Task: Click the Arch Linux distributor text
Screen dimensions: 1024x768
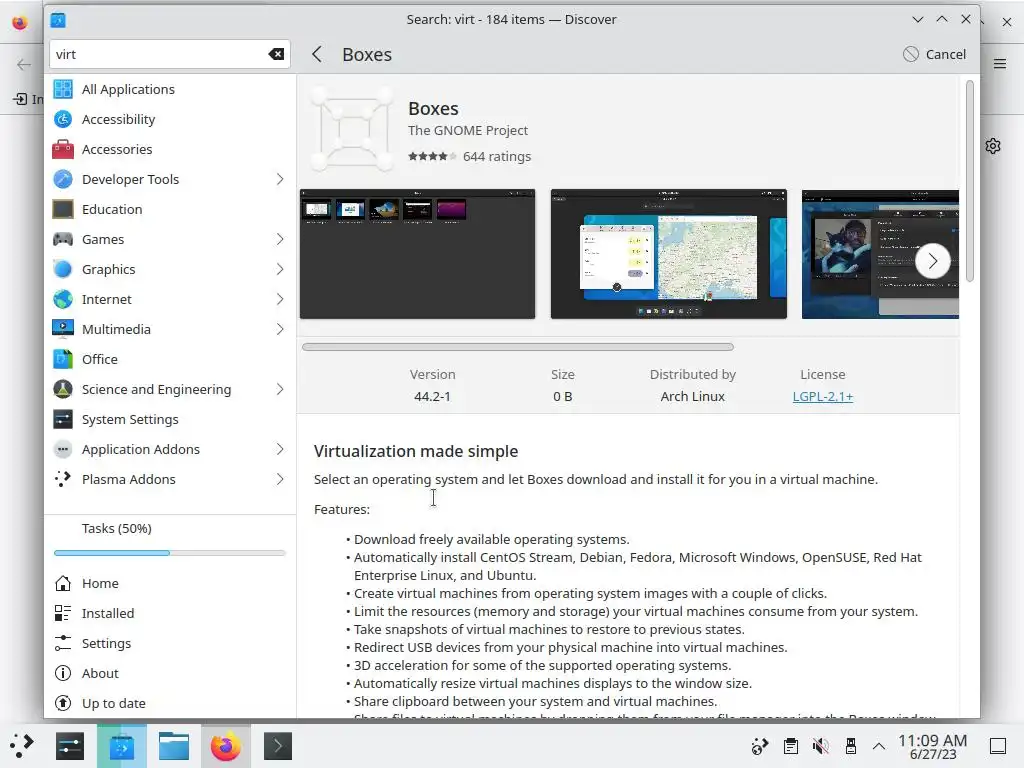Action: [x=692, y=396]
